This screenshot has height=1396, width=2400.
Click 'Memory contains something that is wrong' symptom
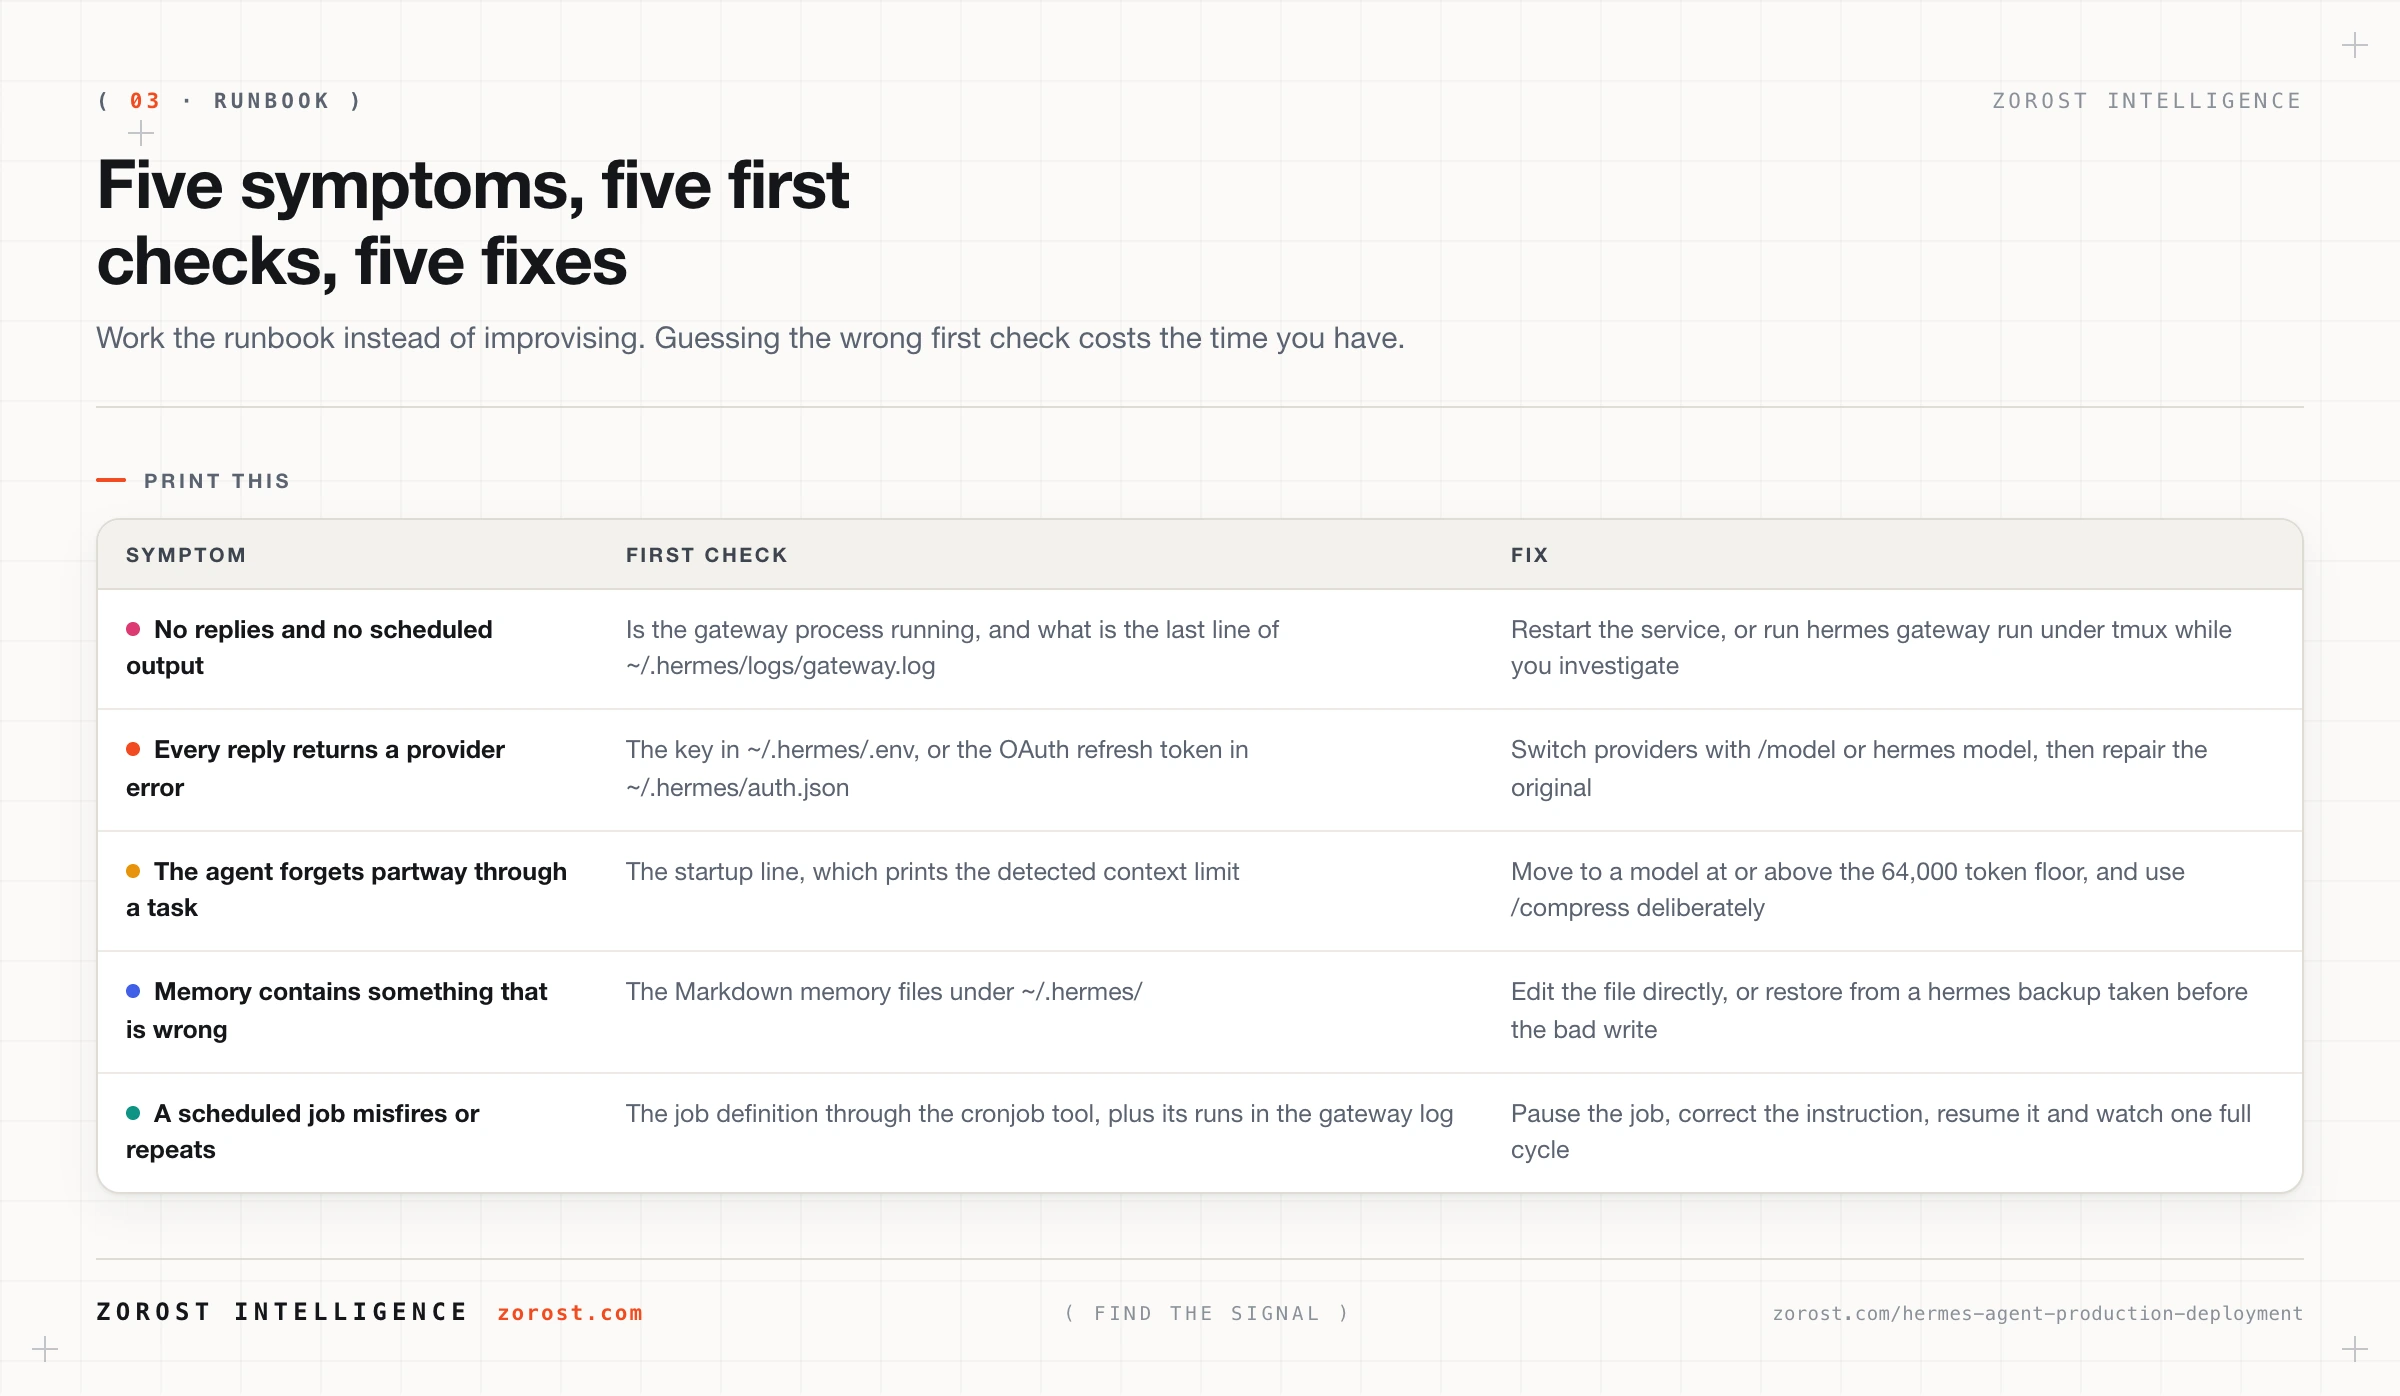(x=337, y=1011)
